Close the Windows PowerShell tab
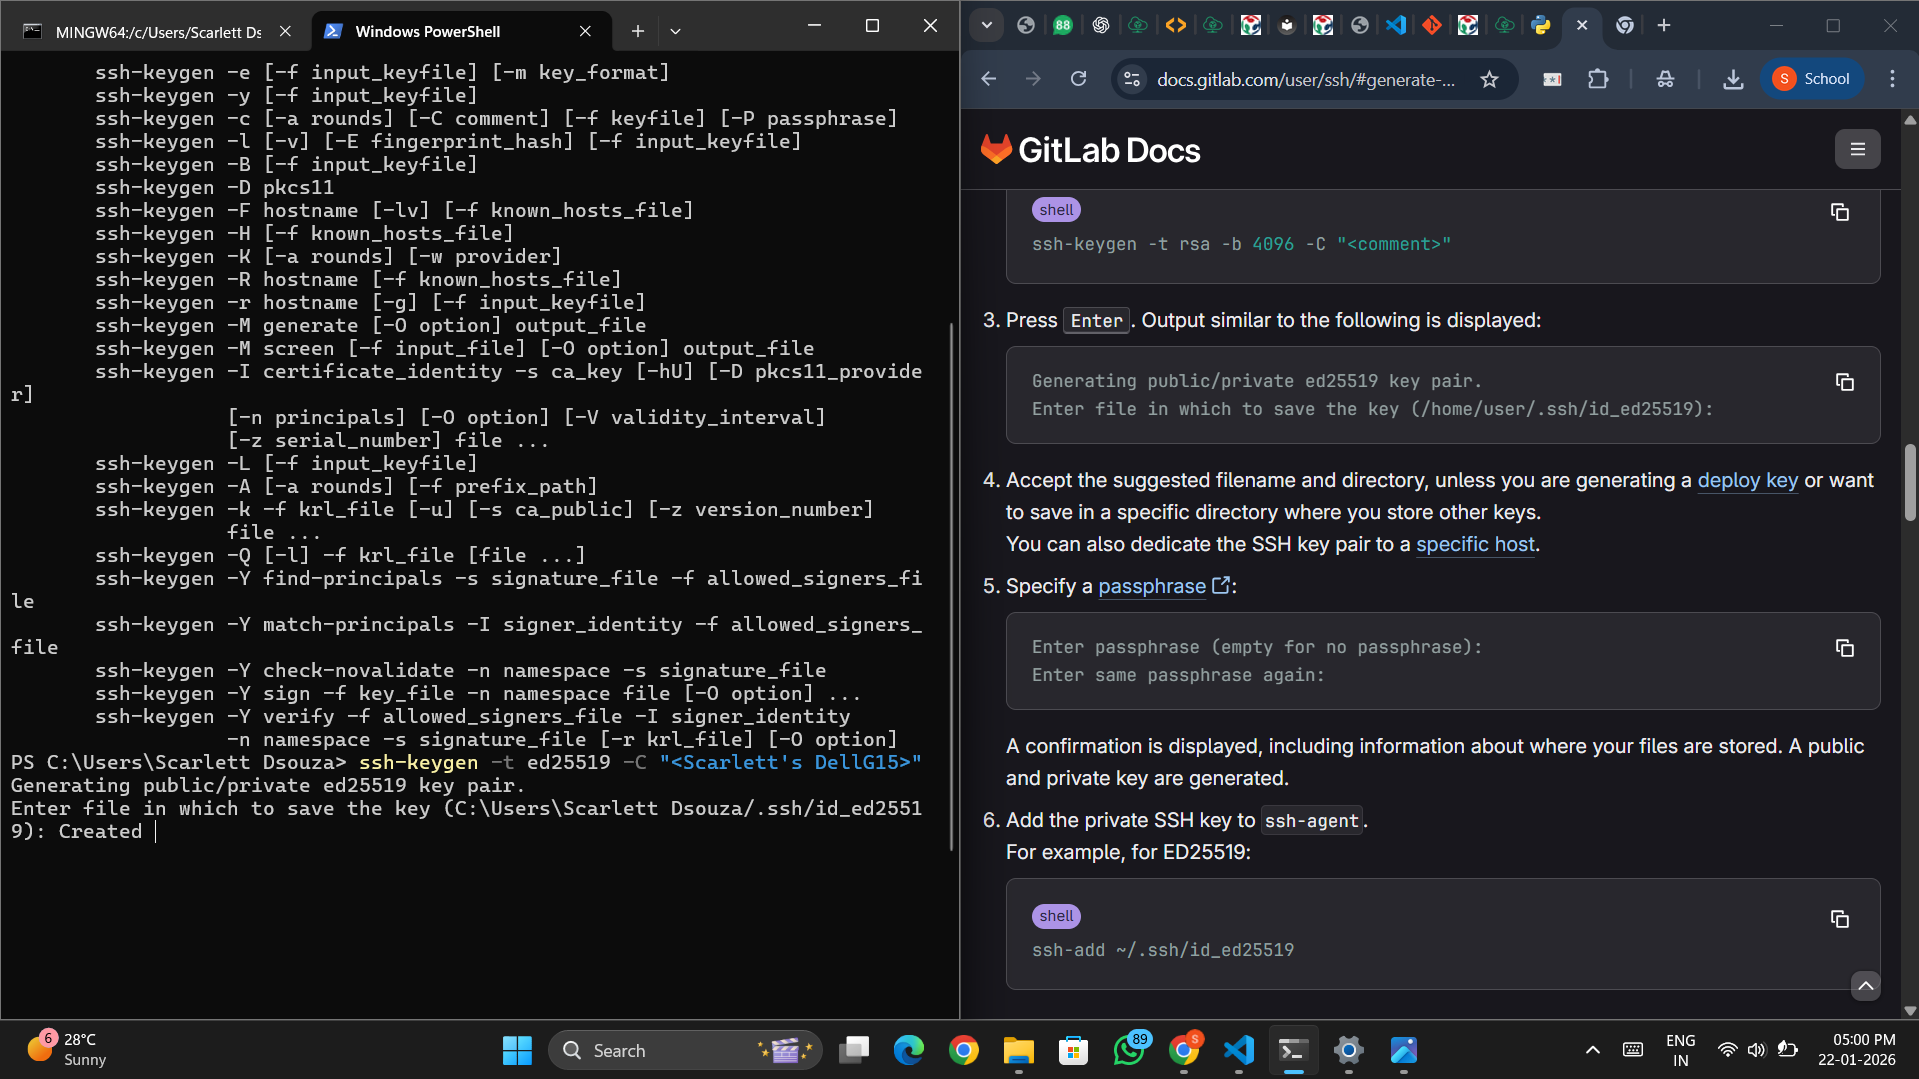Screen dimensions: 1919x1079 tap(585, 31)
